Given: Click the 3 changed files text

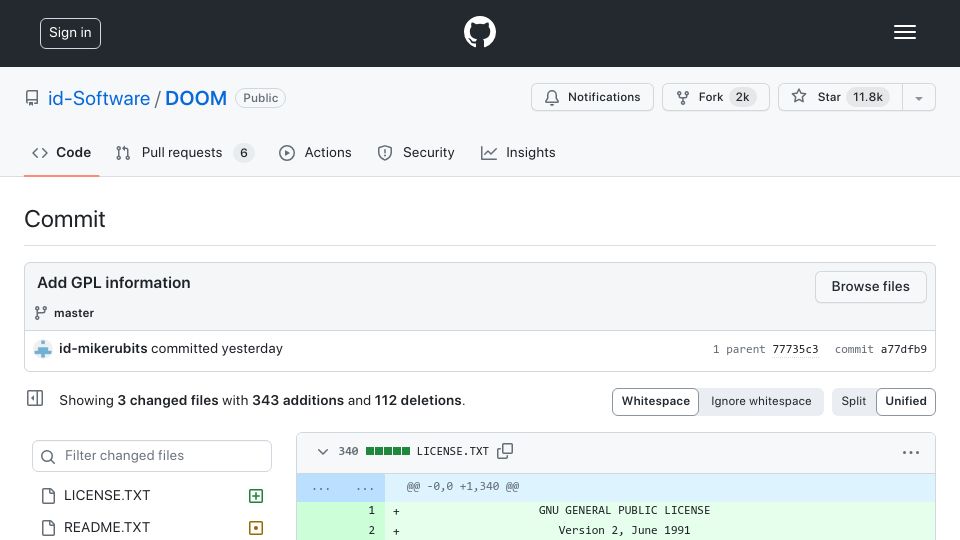Looking at the screenshot, I should point(168,400).
